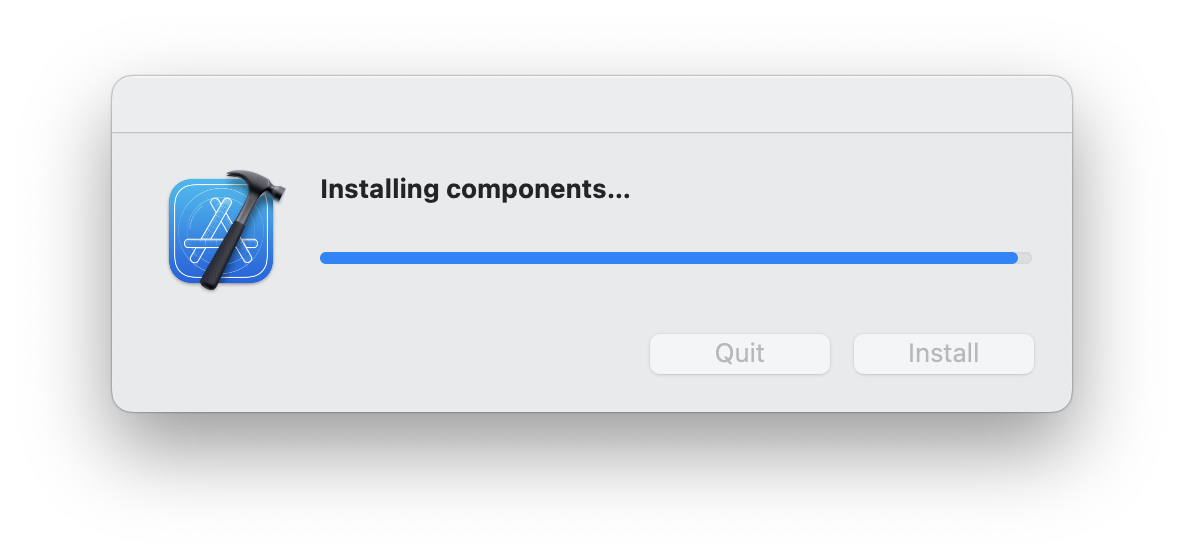Click the dimmed Quit button
Image resolution: width=1184 pixels, height=560 pixels.
[x=740, y=353]
